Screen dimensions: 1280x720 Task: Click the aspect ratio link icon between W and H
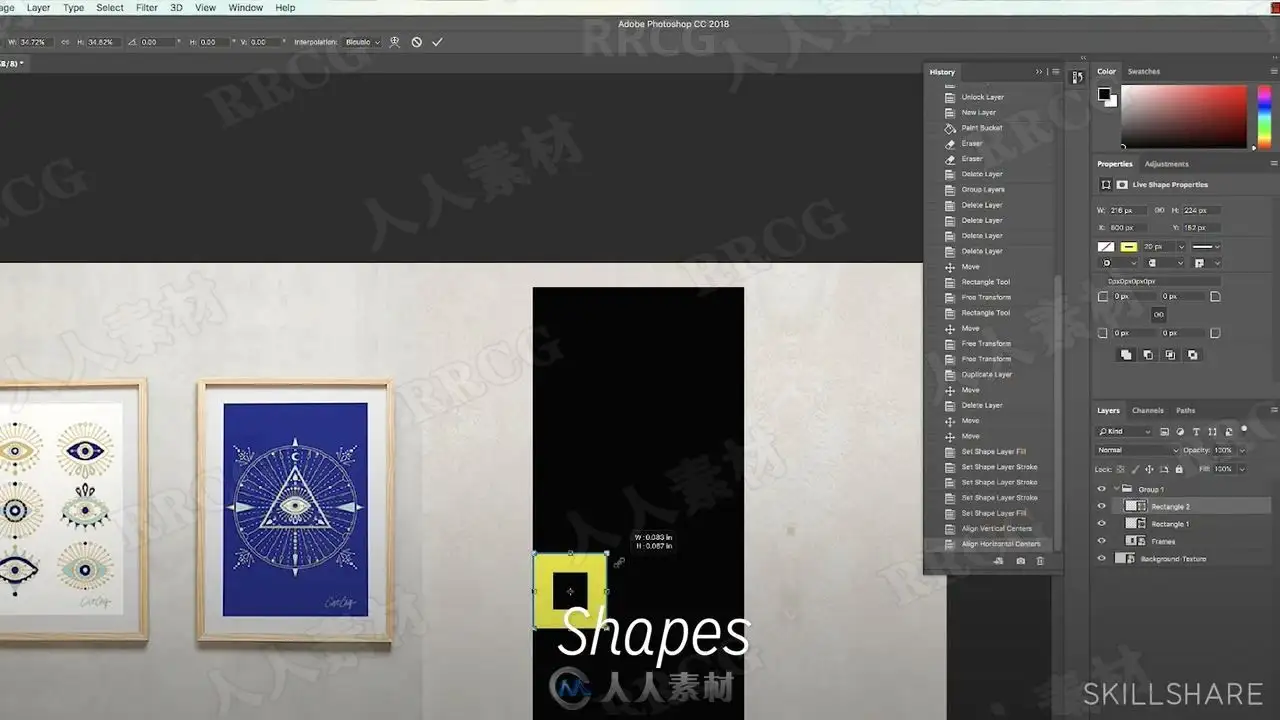tap(66, 42)
